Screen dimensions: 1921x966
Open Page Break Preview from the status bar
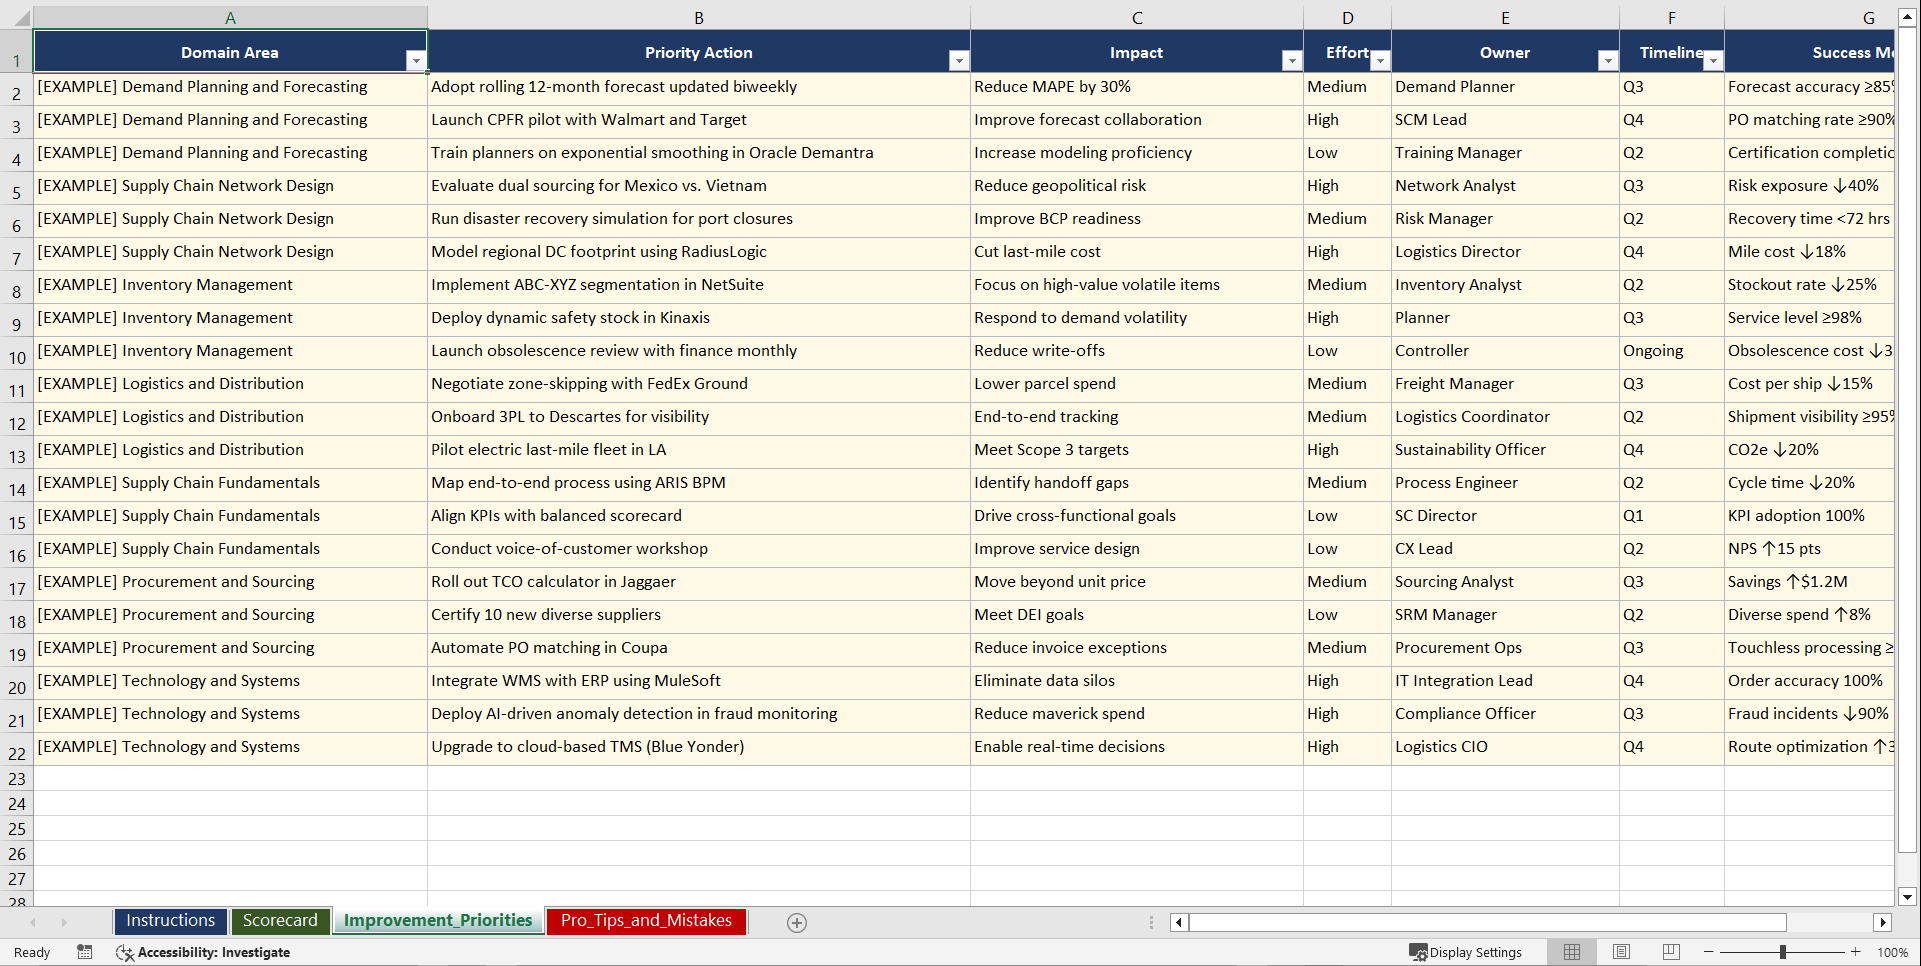[x=1670, y=952]
